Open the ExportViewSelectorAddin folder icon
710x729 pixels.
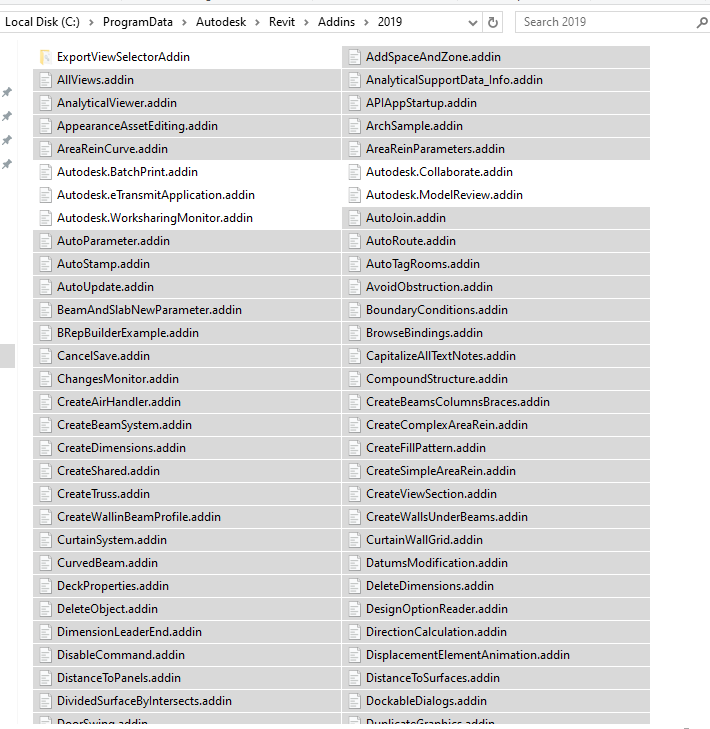(45, 57)
